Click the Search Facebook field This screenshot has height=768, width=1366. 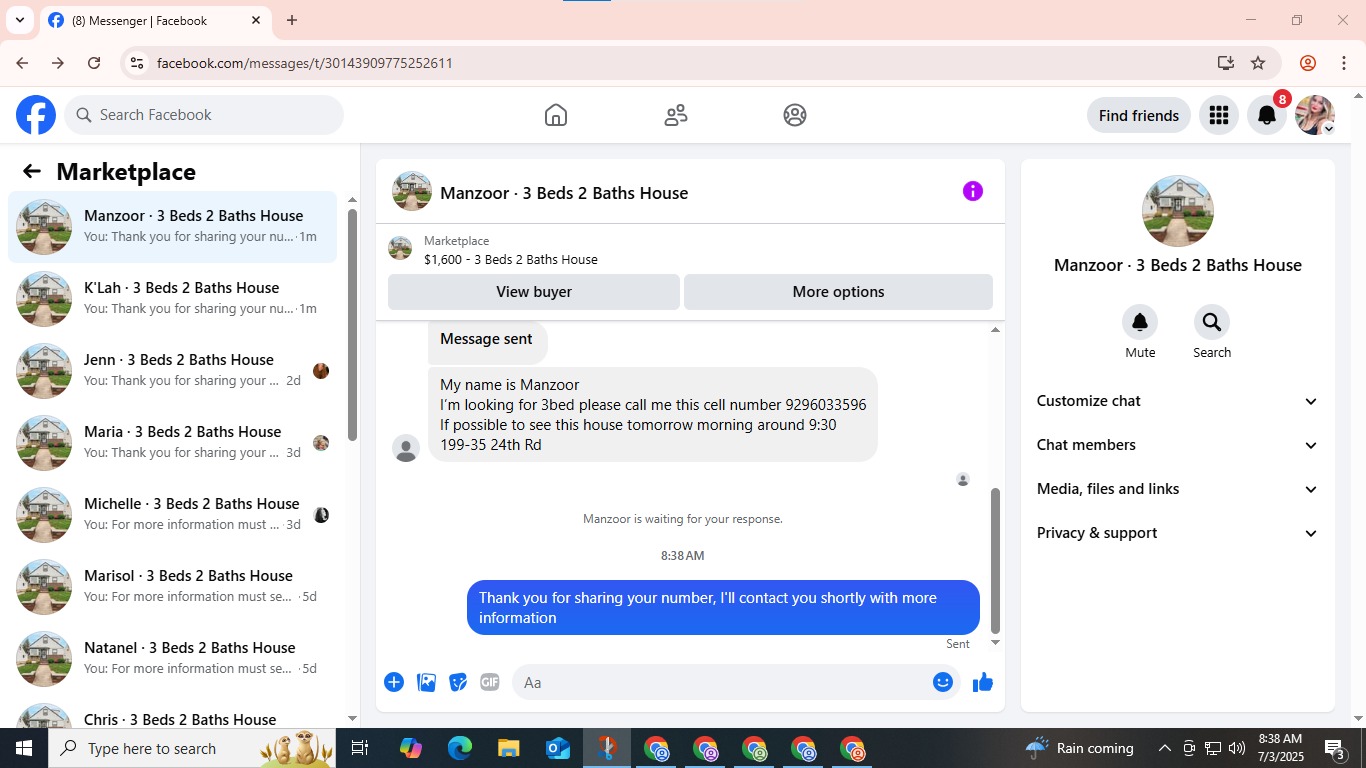click(x=204, y=115)
